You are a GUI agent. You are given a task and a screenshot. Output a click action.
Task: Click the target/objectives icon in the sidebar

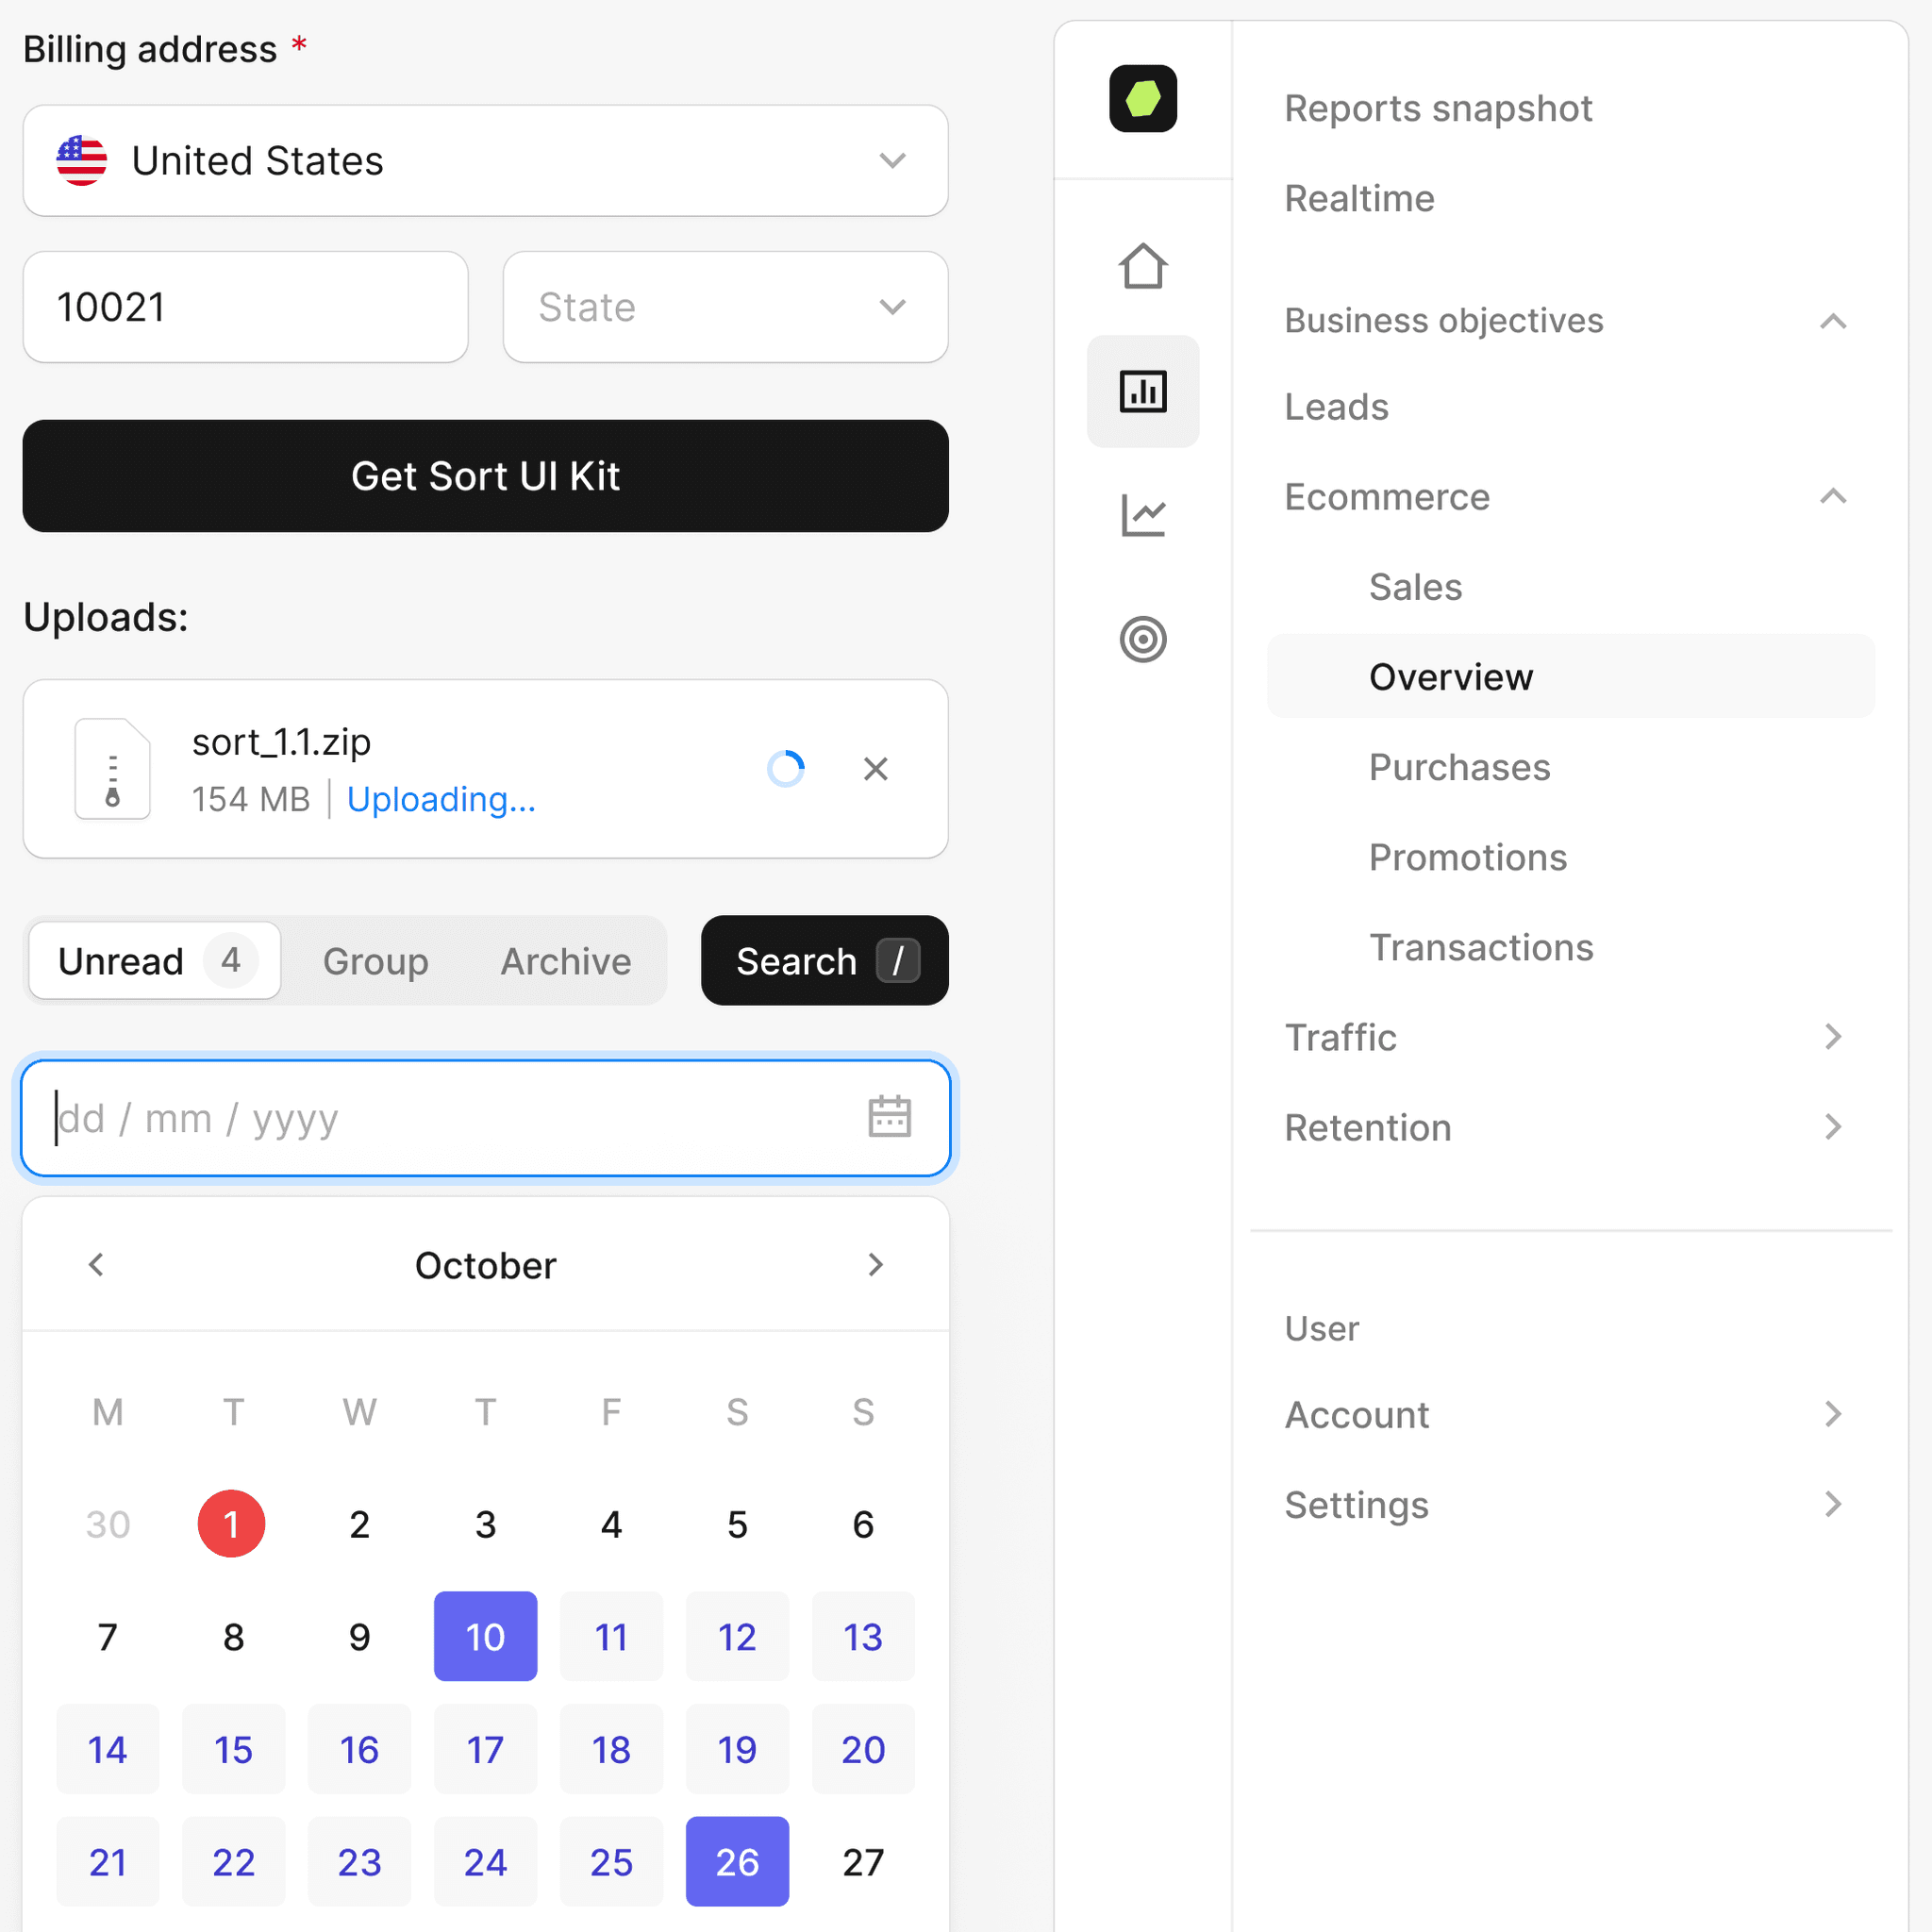coord(1143,639)
